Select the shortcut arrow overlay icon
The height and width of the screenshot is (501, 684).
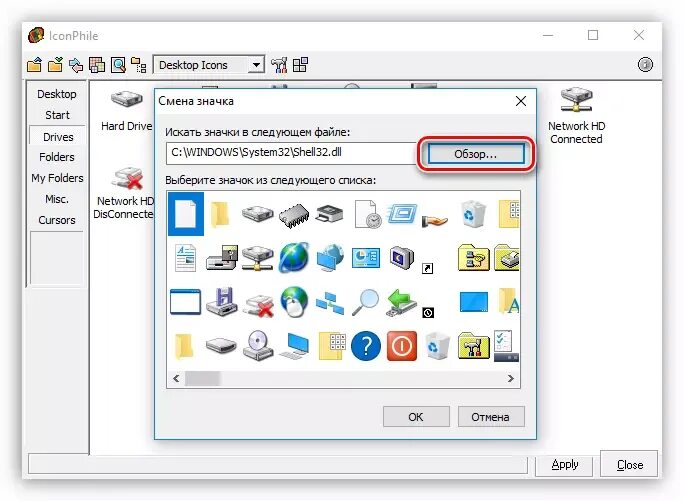click(428, 268)
